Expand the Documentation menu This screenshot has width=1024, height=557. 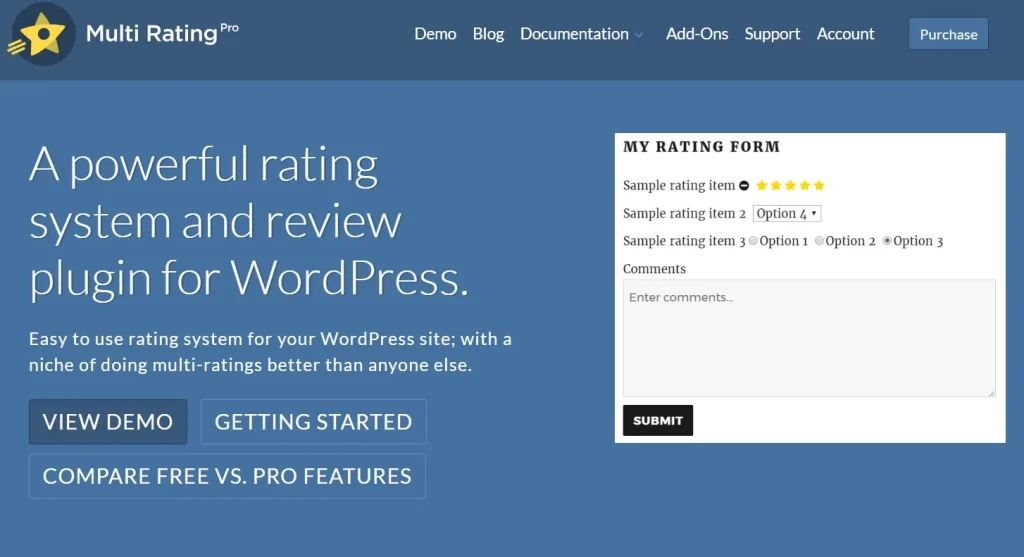tap(582, 34)
